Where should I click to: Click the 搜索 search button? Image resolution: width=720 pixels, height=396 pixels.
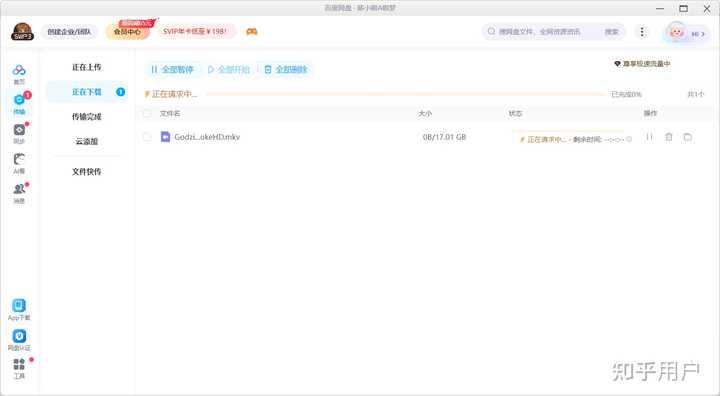tap(612, 32)
